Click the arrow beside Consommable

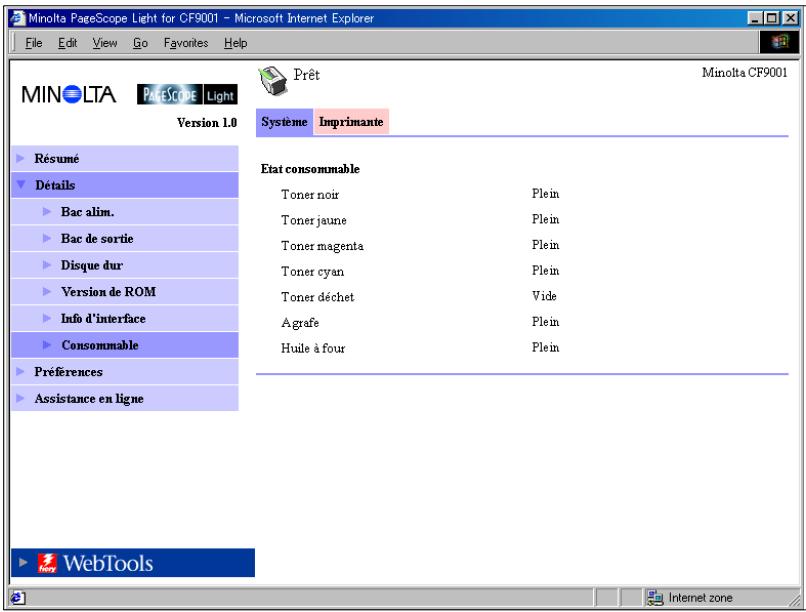point(47,345)
